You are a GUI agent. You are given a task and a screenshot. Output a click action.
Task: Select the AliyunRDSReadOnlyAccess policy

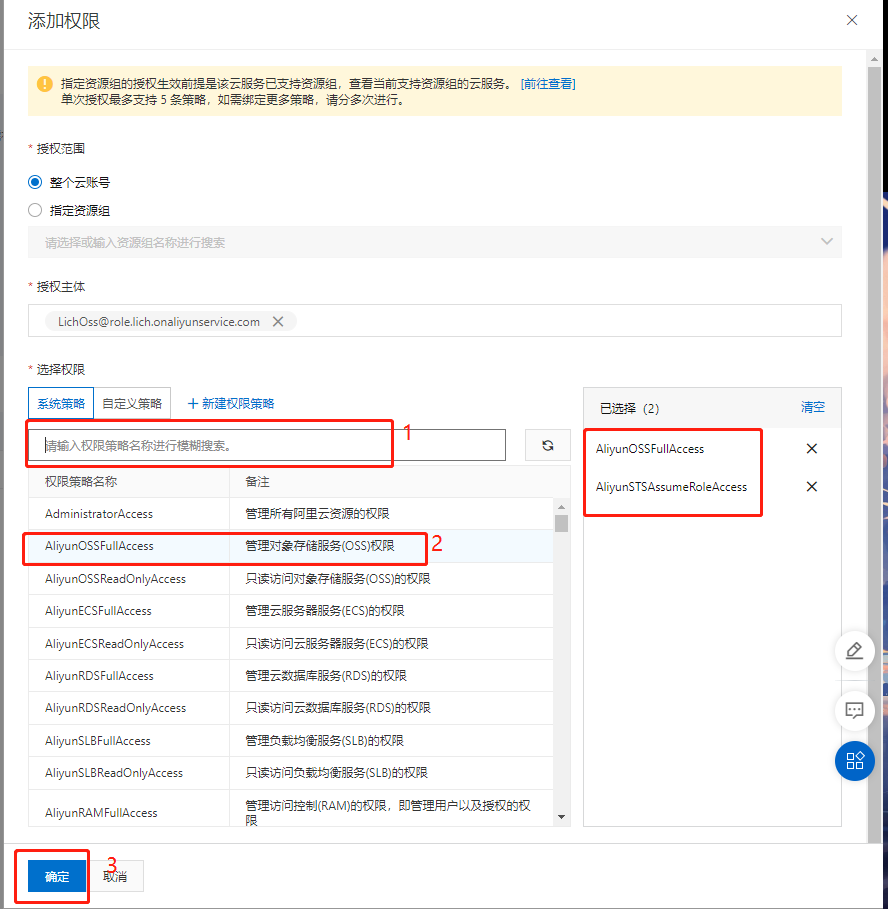click(290, 708)
